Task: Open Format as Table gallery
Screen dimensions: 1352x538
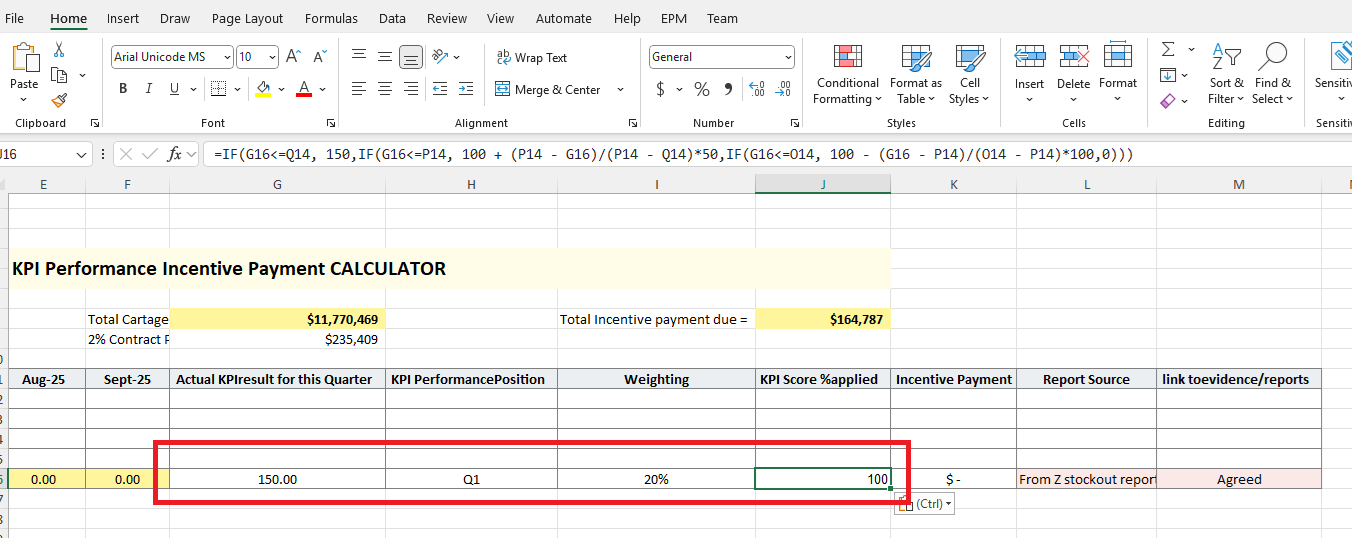Action: coord(916,74)
